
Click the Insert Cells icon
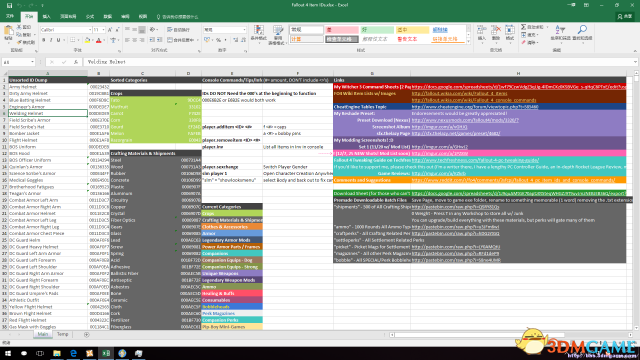coord(482,31)
